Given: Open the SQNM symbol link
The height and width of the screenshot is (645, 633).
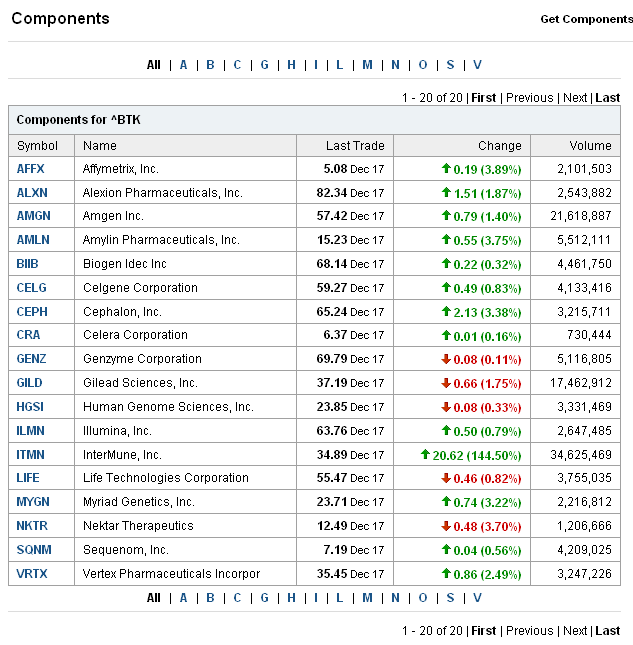Looking at the screenshot, I should [x=34, y=550].
